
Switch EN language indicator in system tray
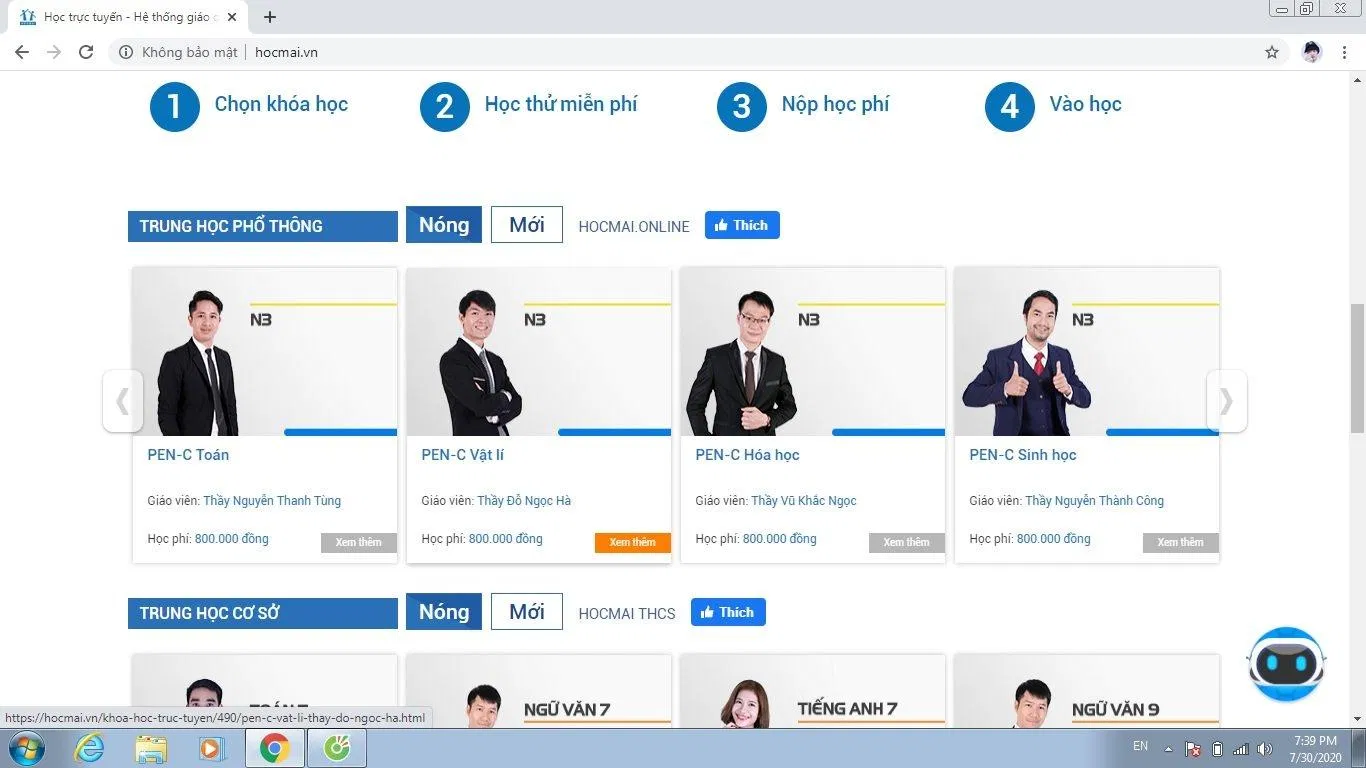click(x=1139, y=746)
